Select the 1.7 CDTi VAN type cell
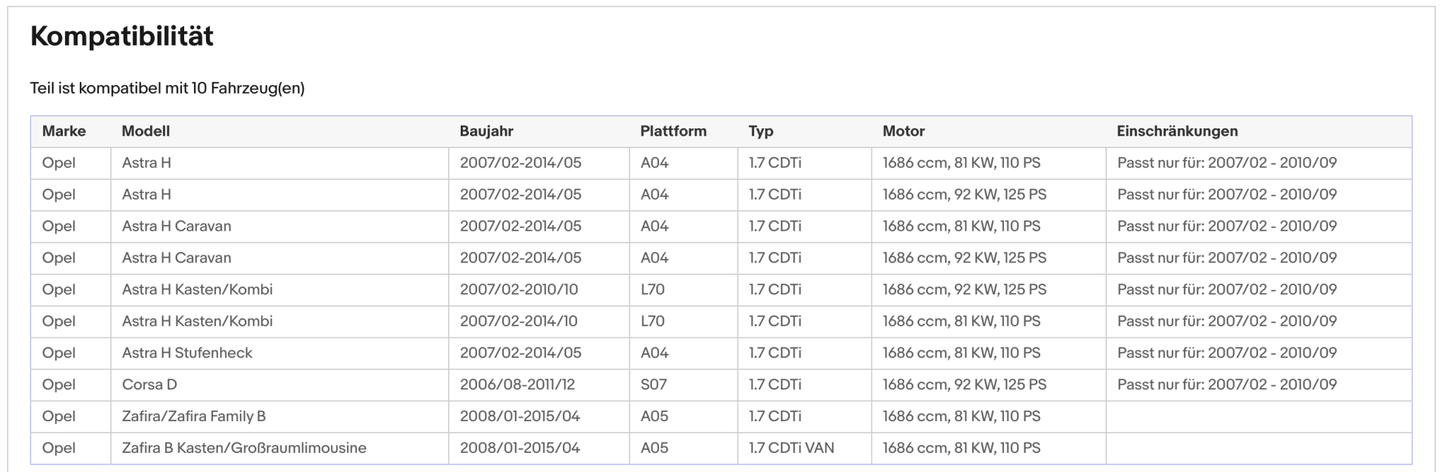1445x472 pixels. [791, 448]
